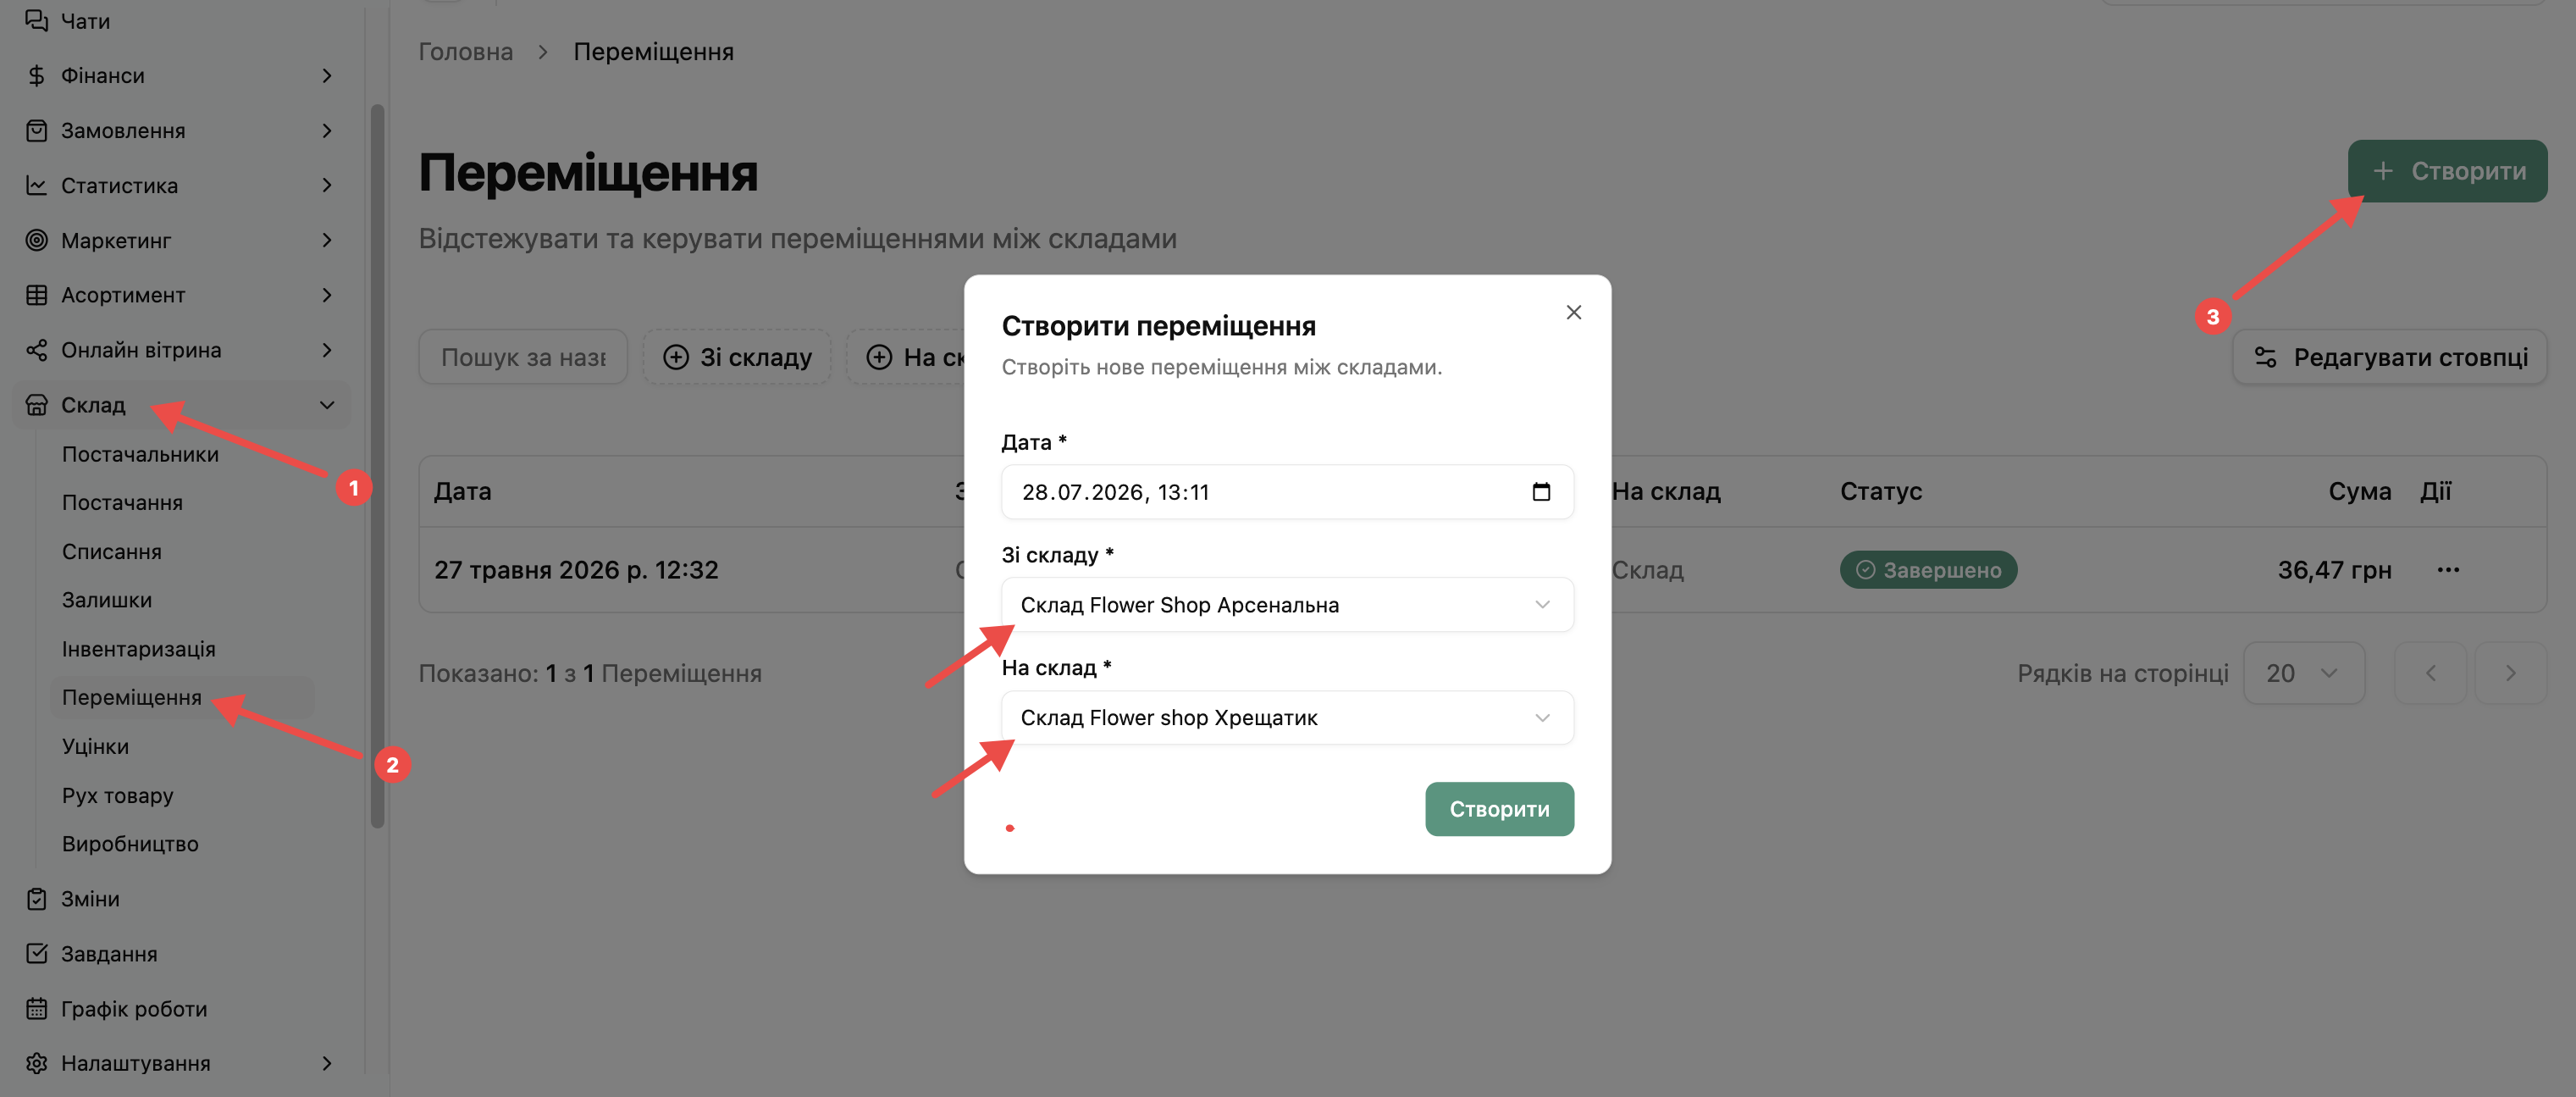
Task: Expand the Онлайн вітрина menu chevron
Action: click(x=327, y=350)
